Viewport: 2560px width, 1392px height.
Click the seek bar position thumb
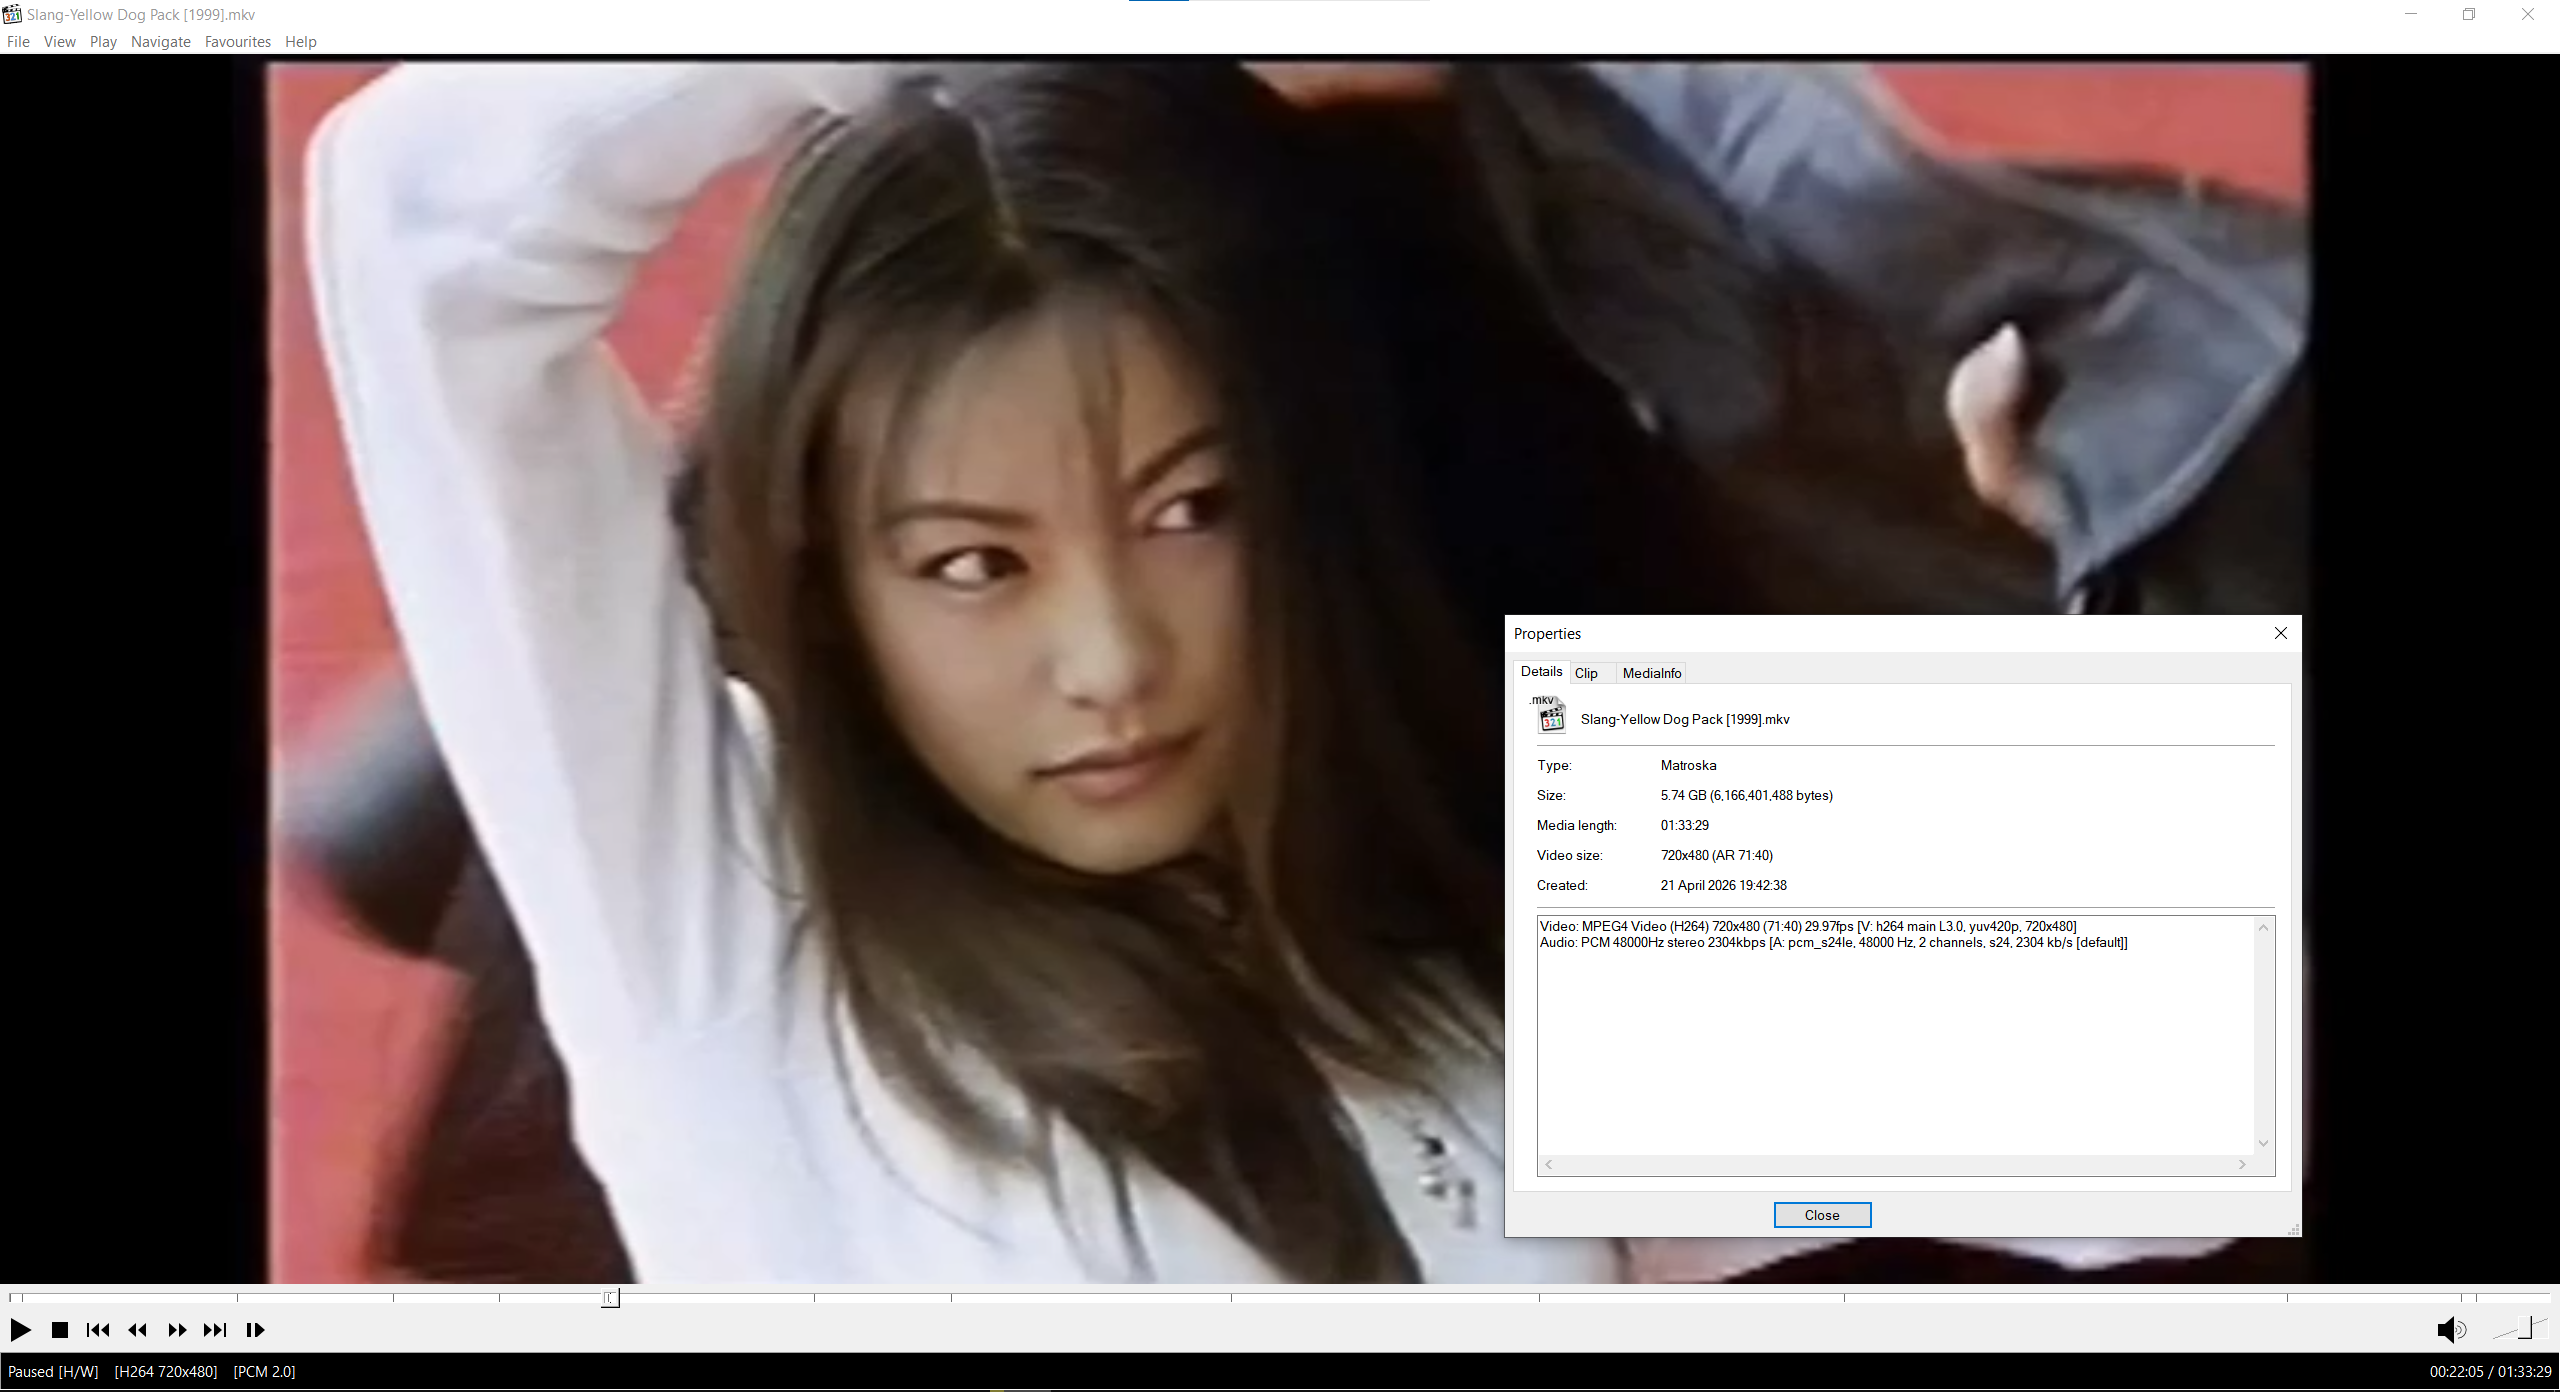(x=610, y=1298)
